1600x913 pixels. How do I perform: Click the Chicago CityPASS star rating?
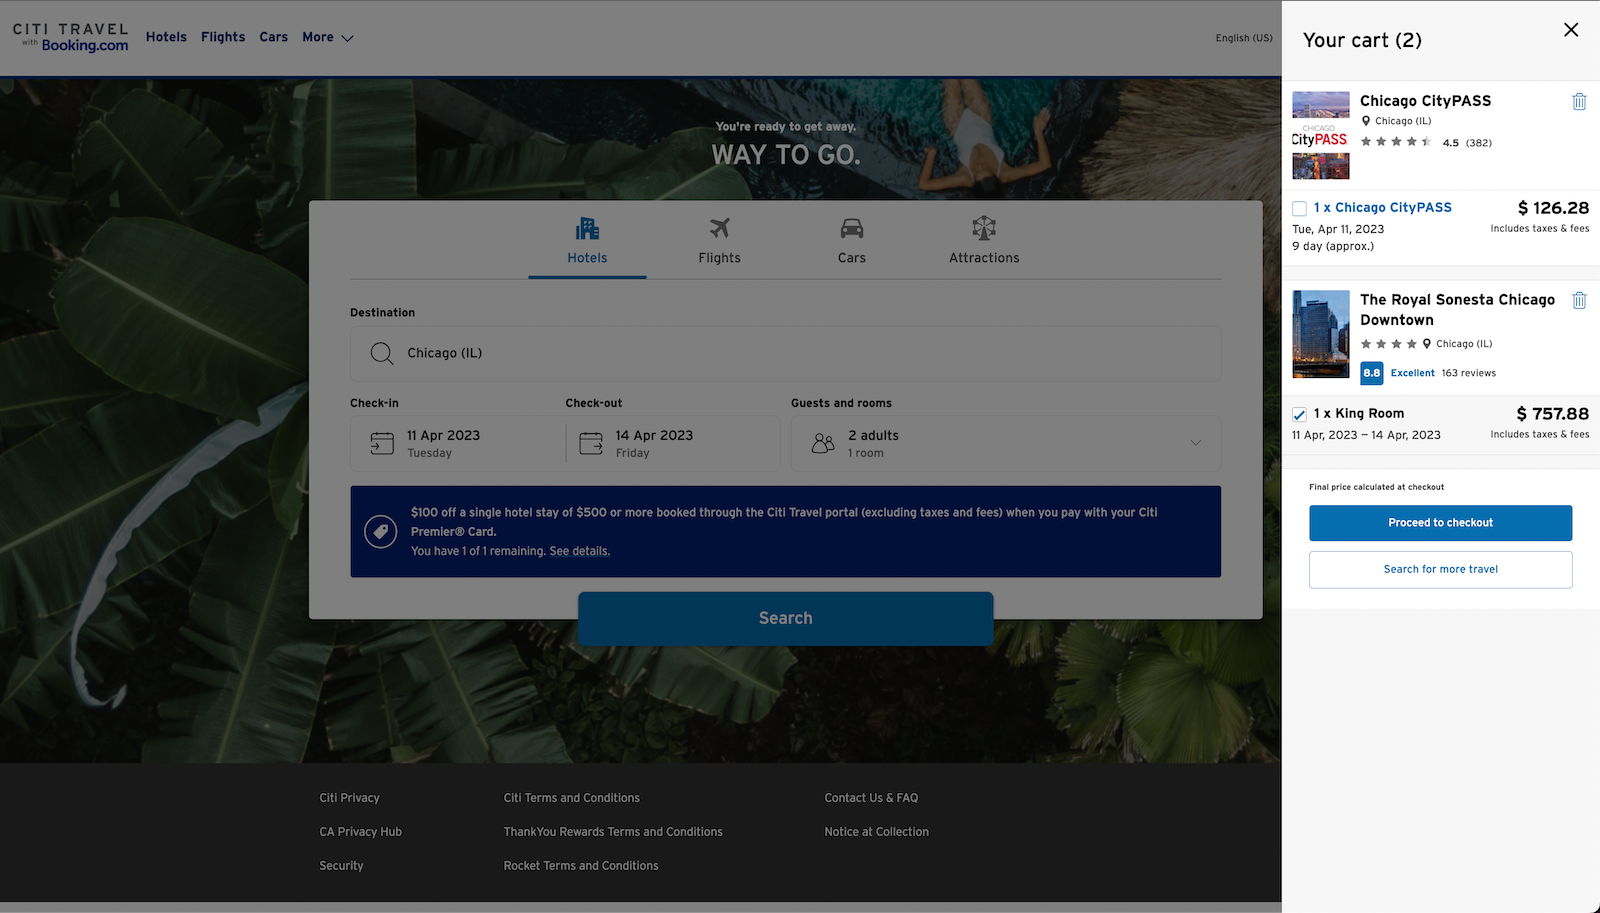tap(1396, 142)
